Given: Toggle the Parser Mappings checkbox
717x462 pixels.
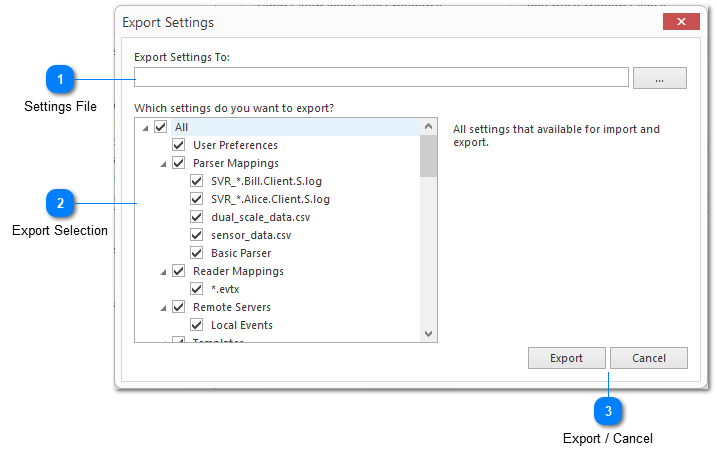Looking at the screenshot, I should coord(178,163).
